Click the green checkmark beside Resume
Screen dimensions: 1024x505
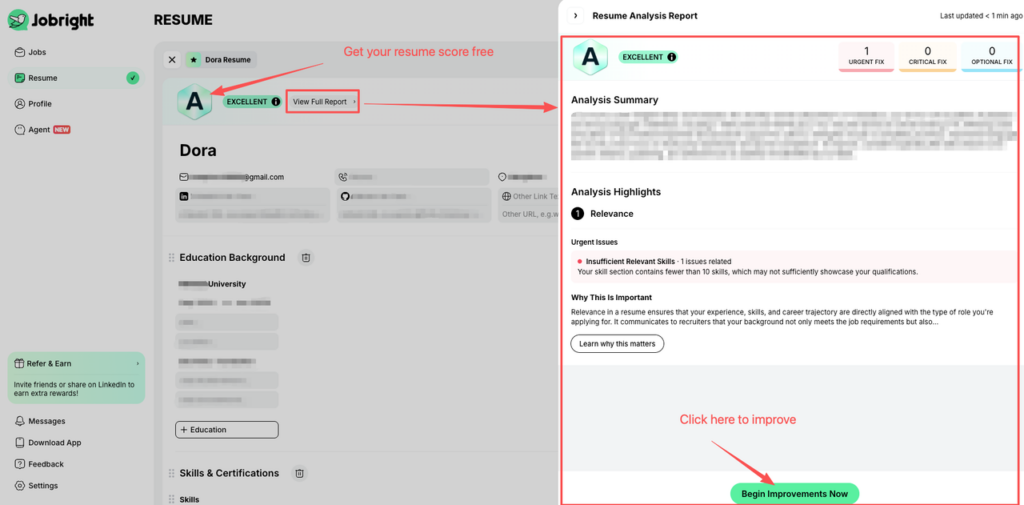(133, 78)
